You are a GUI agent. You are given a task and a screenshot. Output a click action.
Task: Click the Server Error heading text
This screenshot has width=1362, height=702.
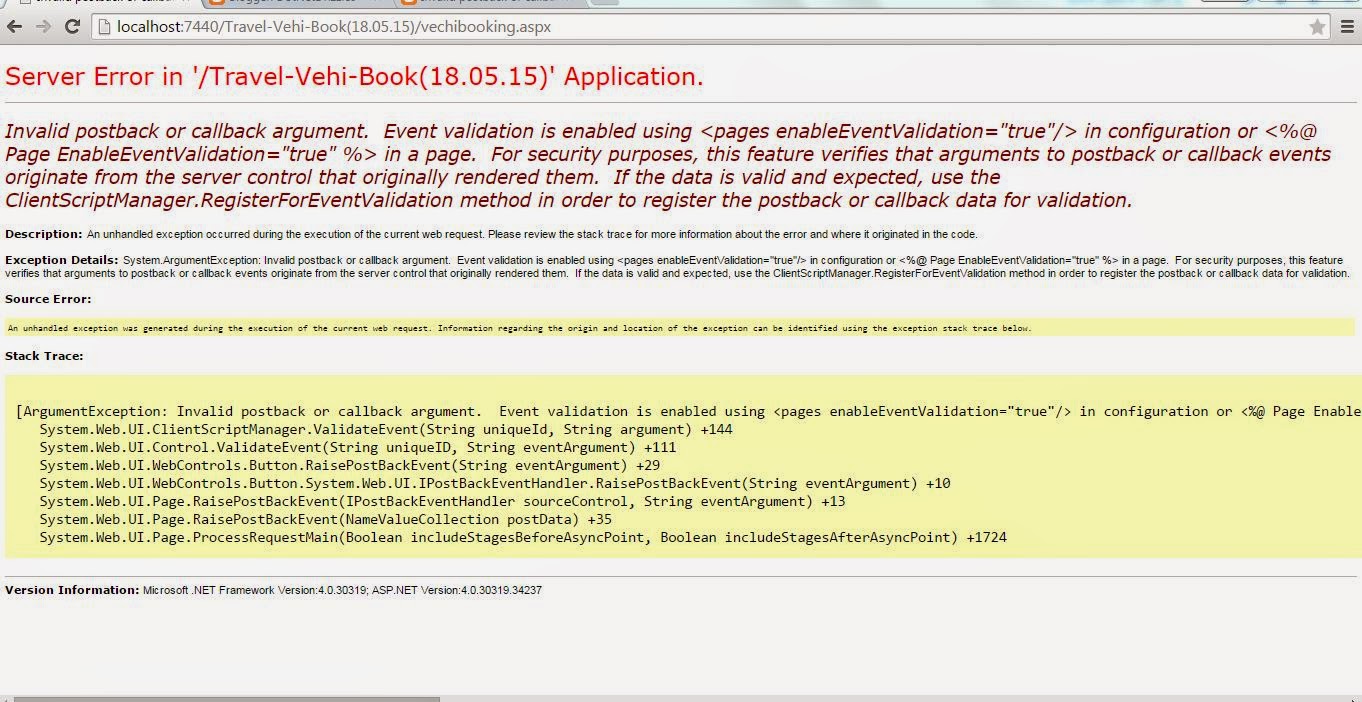[354, 77]
